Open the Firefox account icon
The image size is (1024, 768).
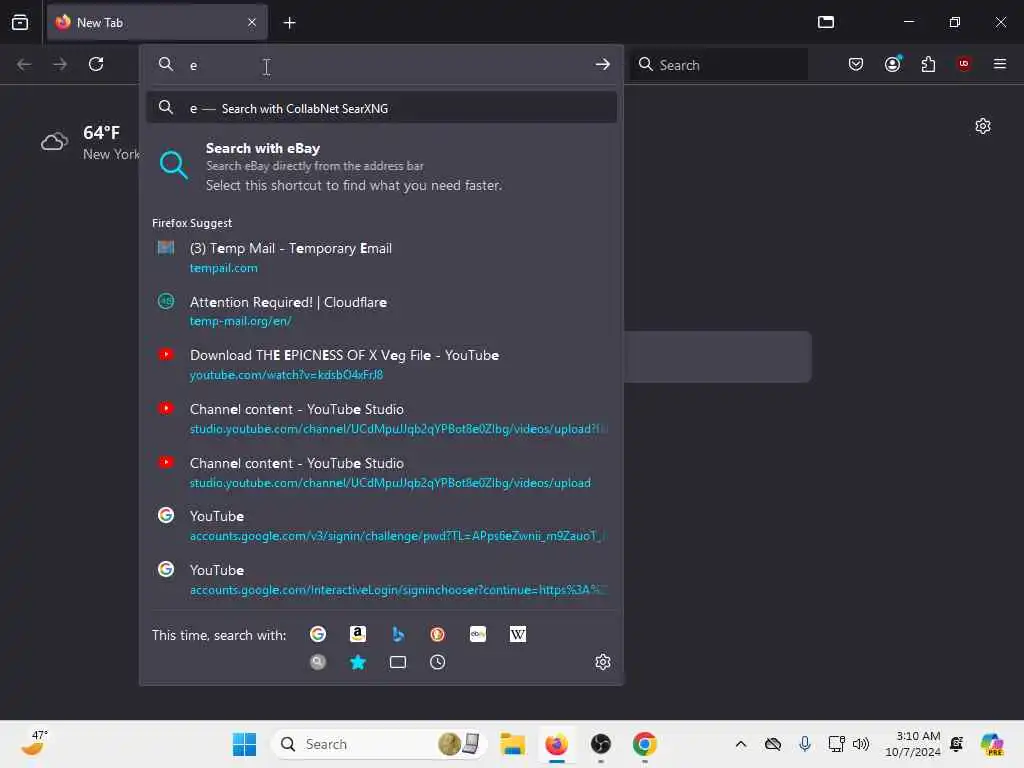892,64
